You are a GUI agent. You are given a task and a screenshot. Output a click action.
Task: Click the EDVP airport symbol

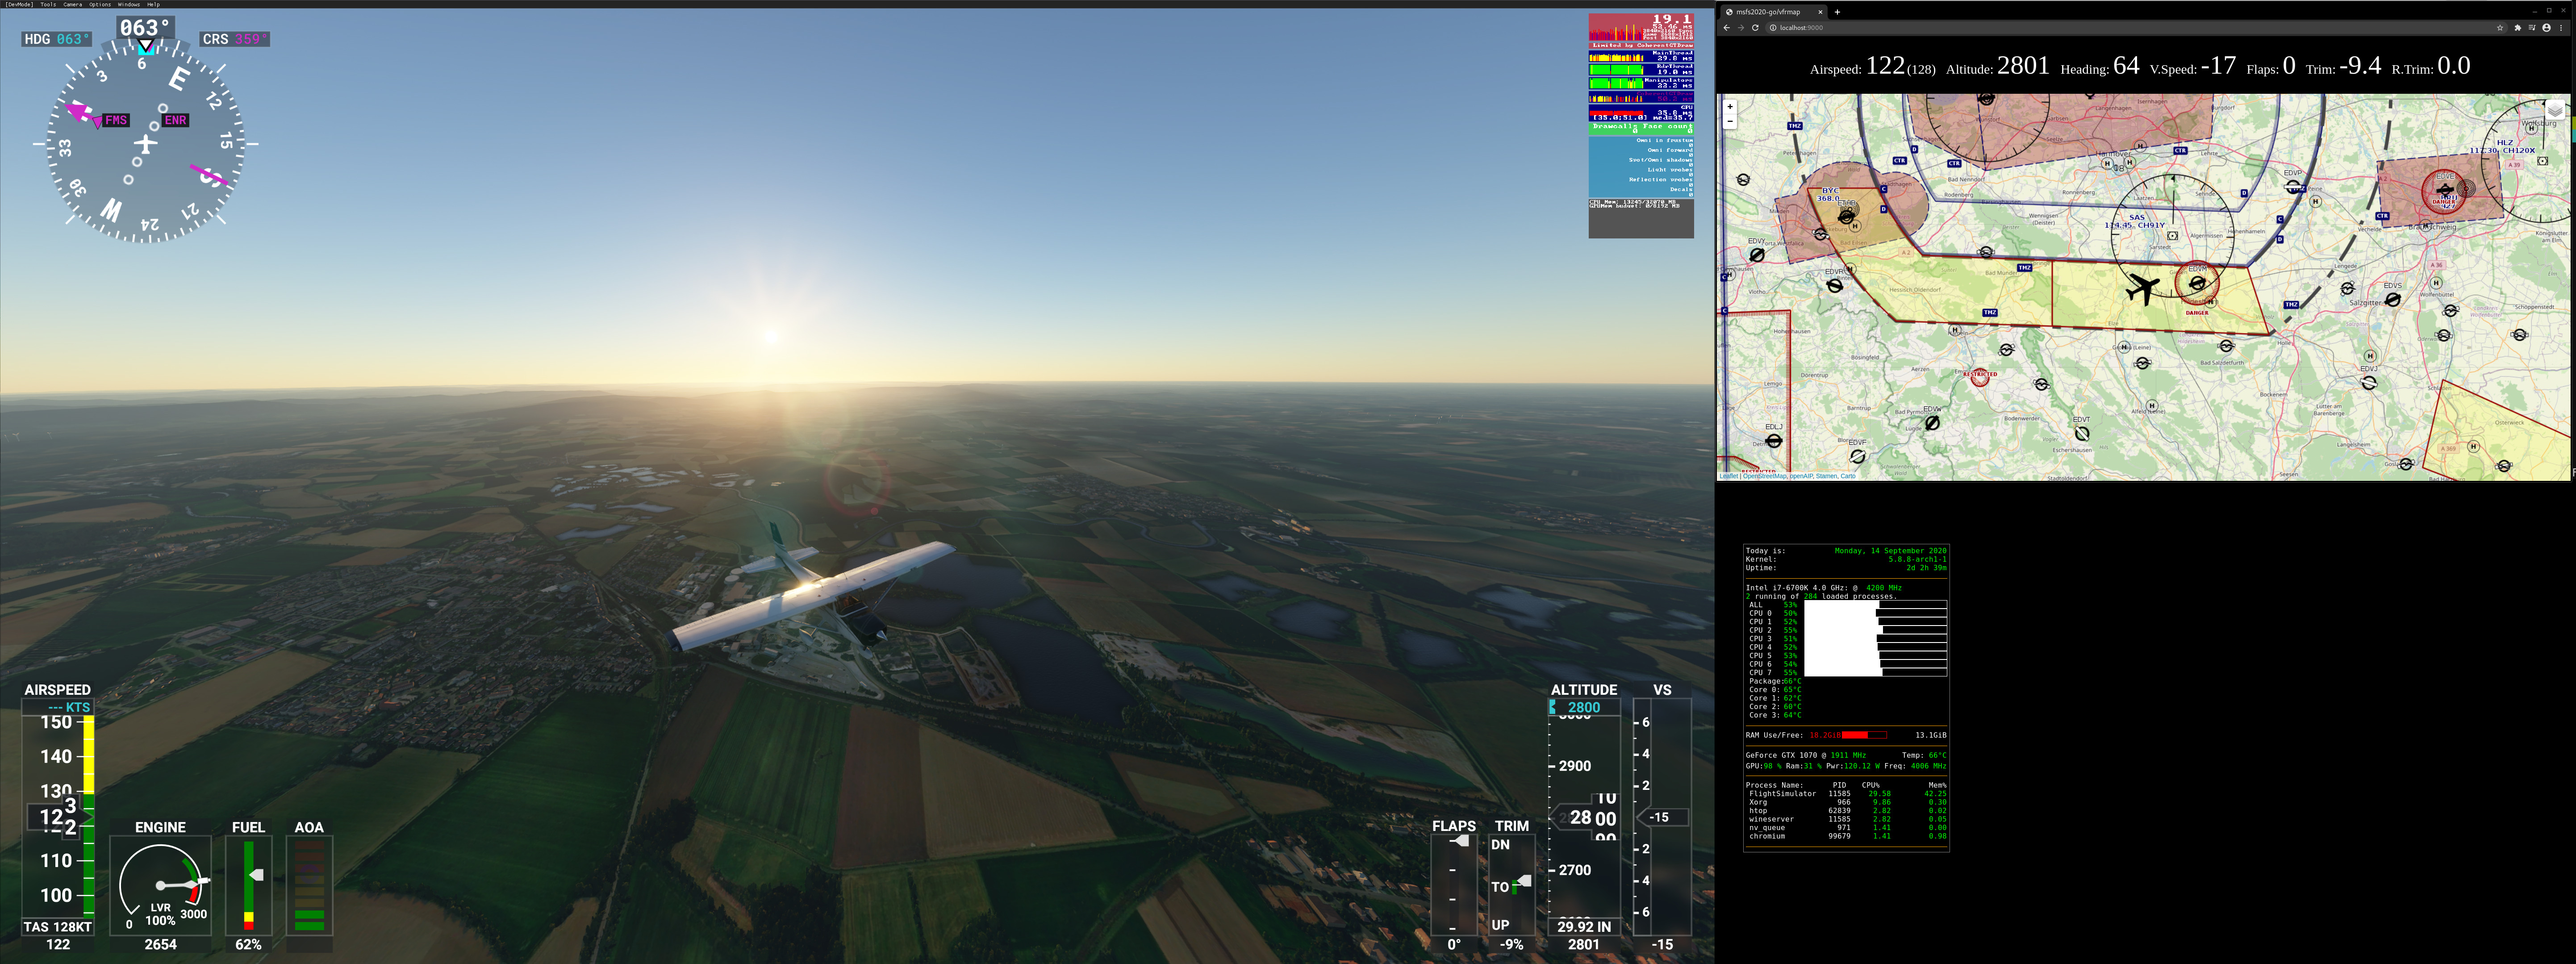2293,187
